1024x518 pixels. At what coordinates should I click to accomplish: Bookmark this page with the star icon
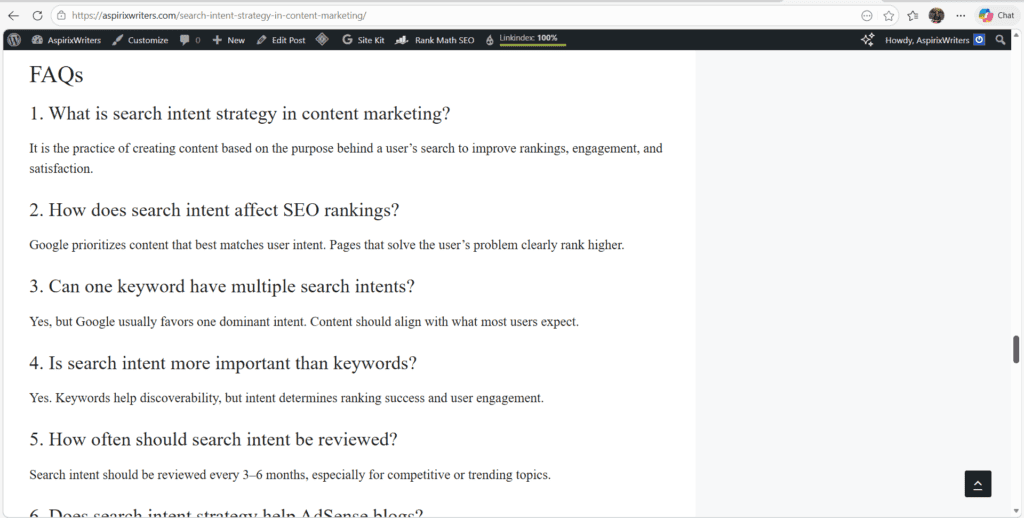tap(888, 16)
